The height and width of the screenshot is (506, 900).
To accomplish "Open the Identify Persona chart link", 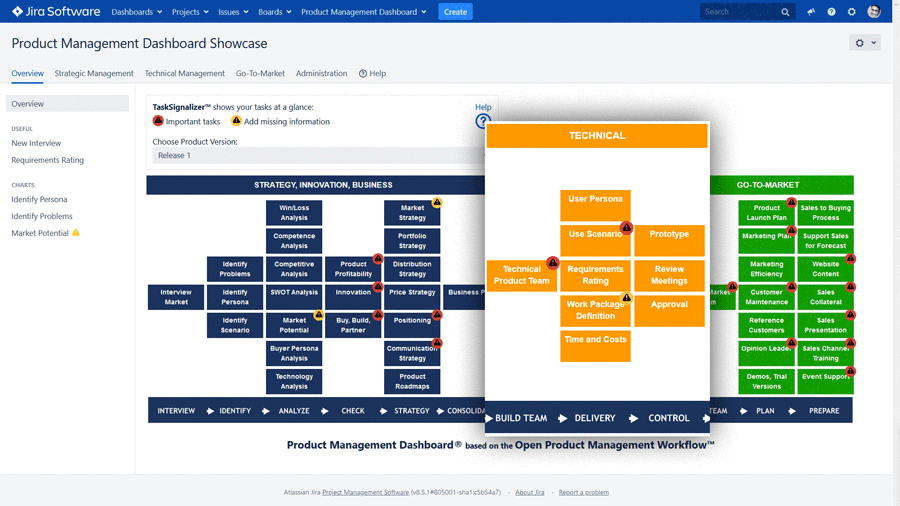I will (39, 199).
